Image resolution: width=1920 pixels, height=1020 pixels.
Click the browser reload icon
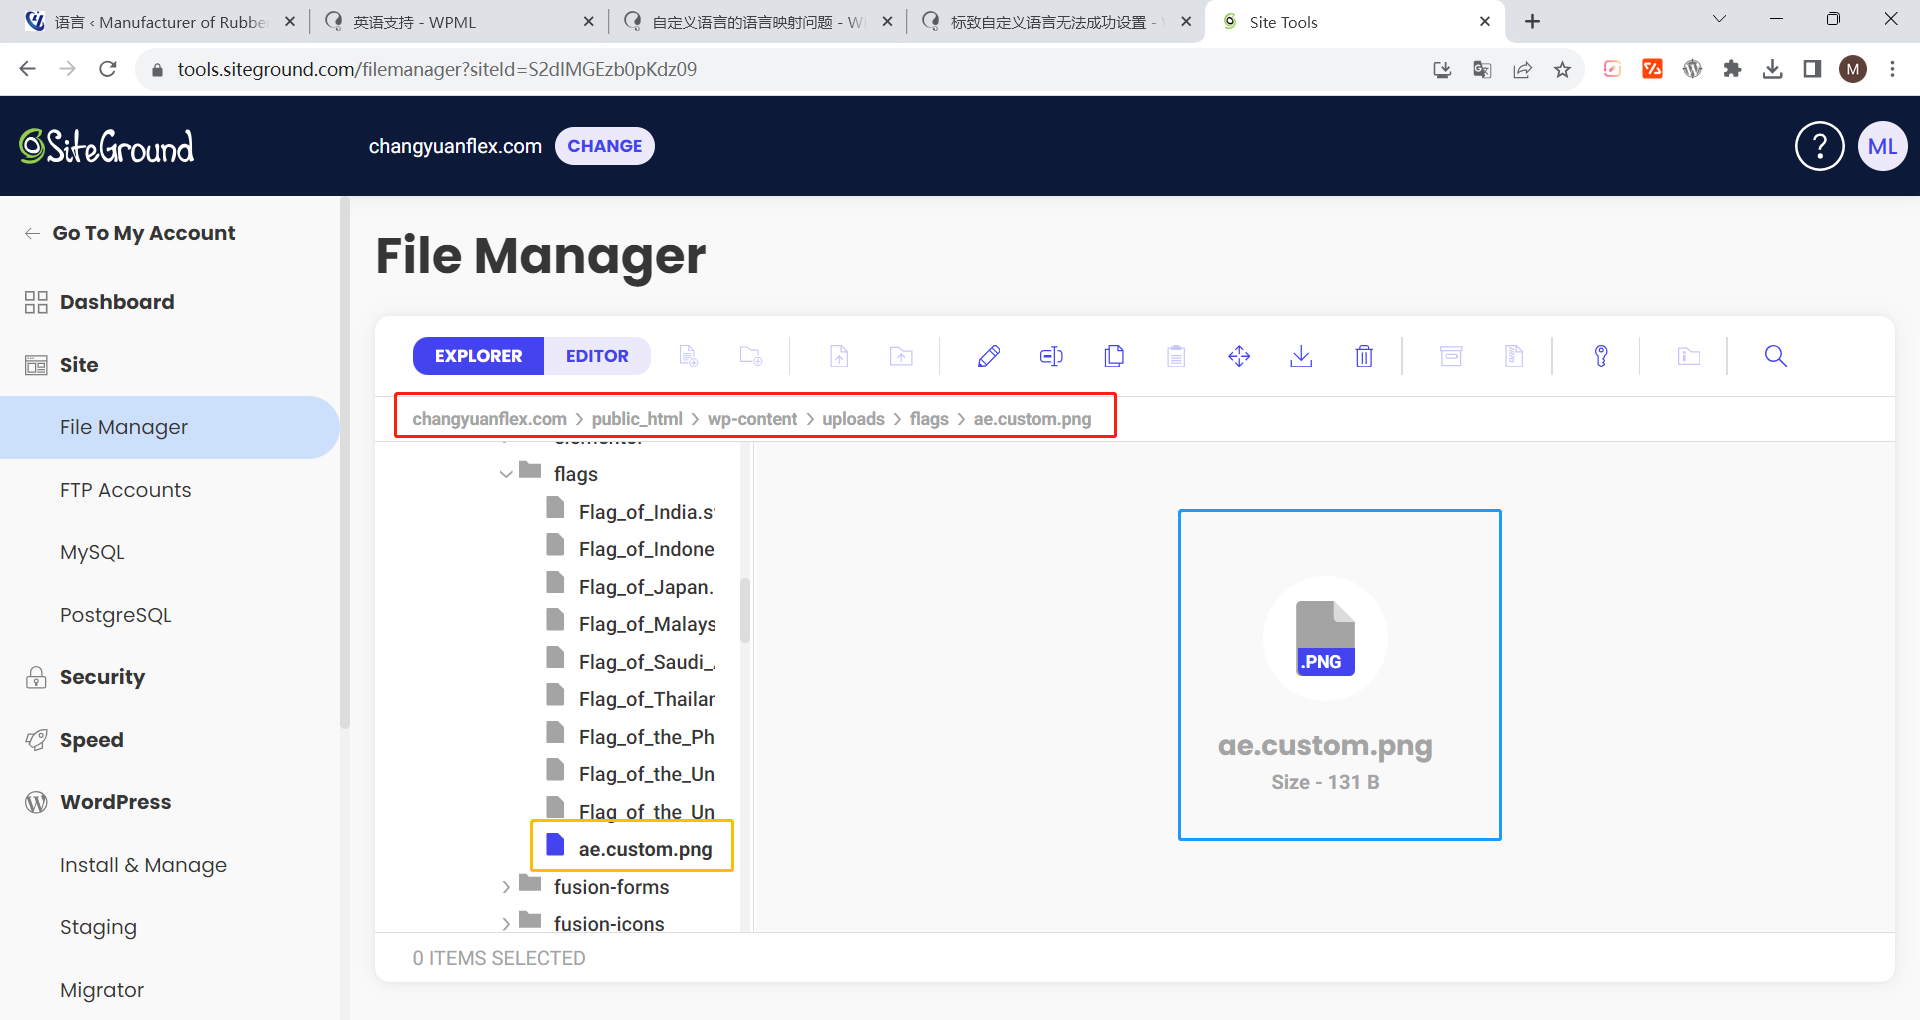click(x=108, y=69)
